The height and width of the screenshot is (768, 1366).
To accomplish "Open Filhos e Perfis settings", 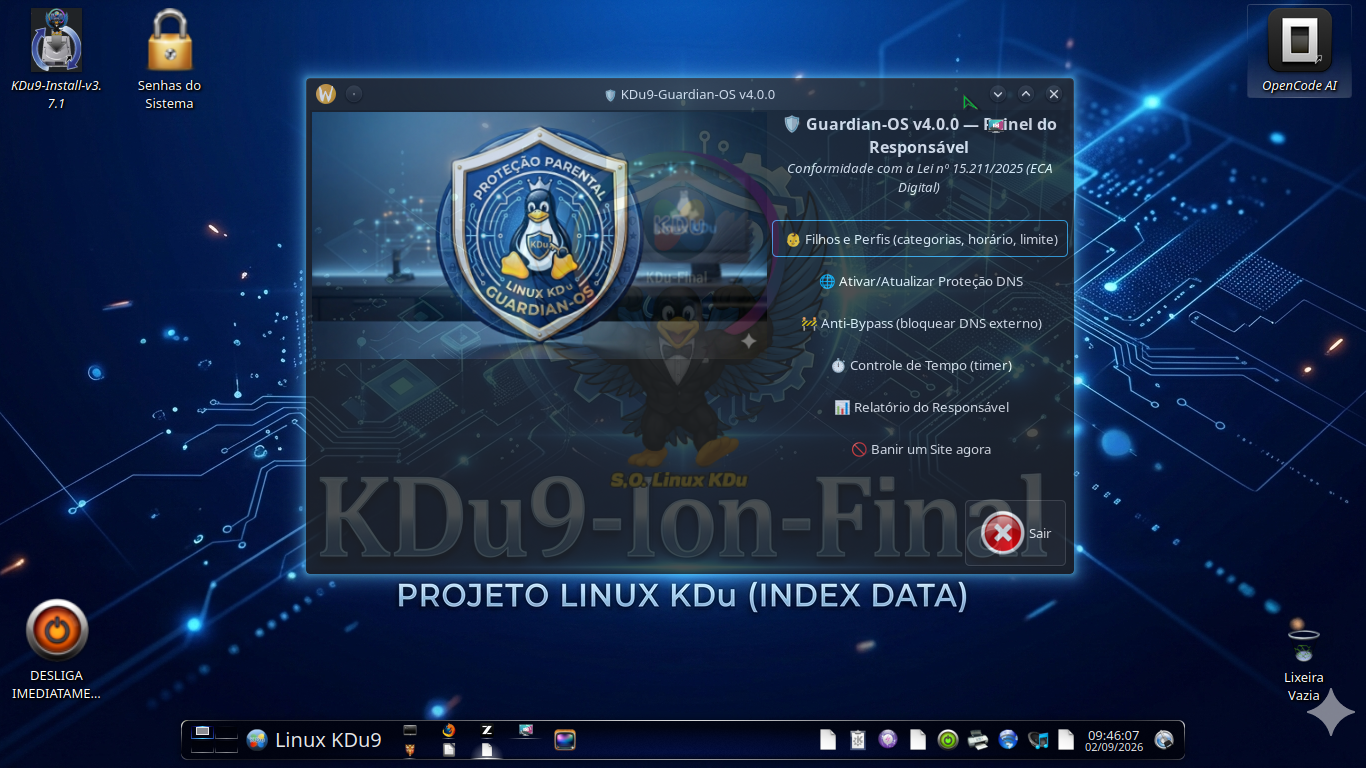I will [920, 239].
